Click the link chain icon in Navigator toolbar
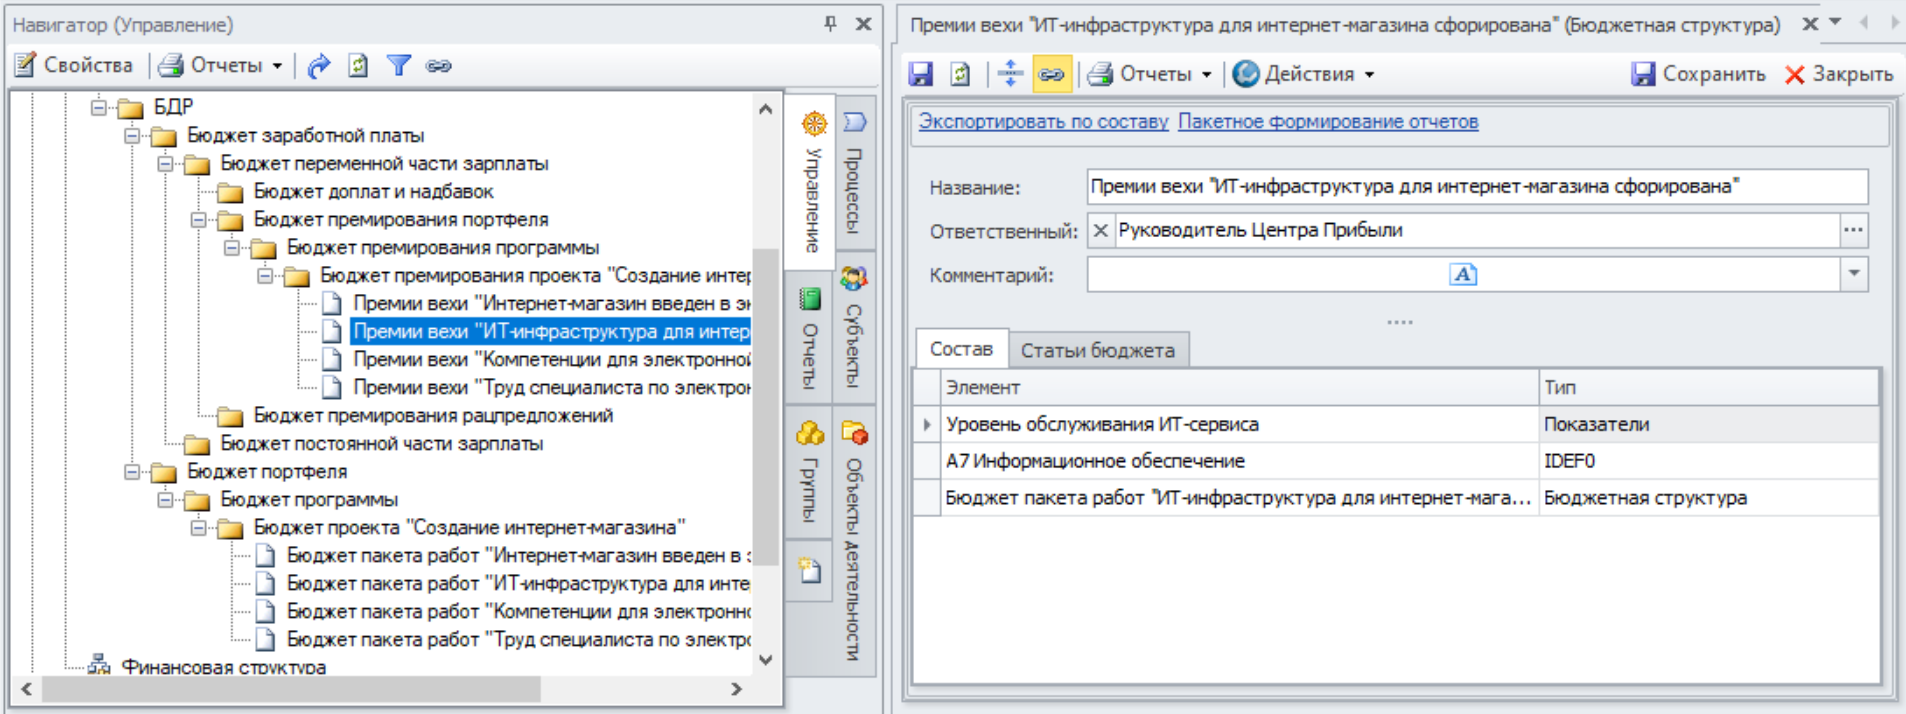 click(438, 66)
